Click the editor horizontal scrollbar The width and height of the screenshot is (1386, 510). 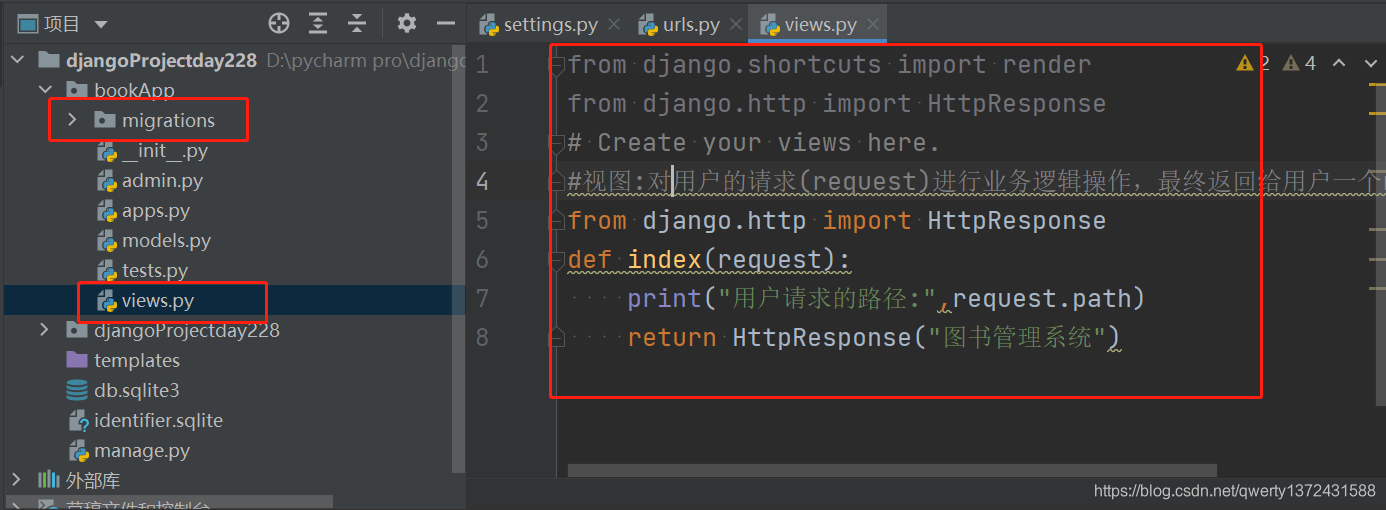(x=892, y=470)
